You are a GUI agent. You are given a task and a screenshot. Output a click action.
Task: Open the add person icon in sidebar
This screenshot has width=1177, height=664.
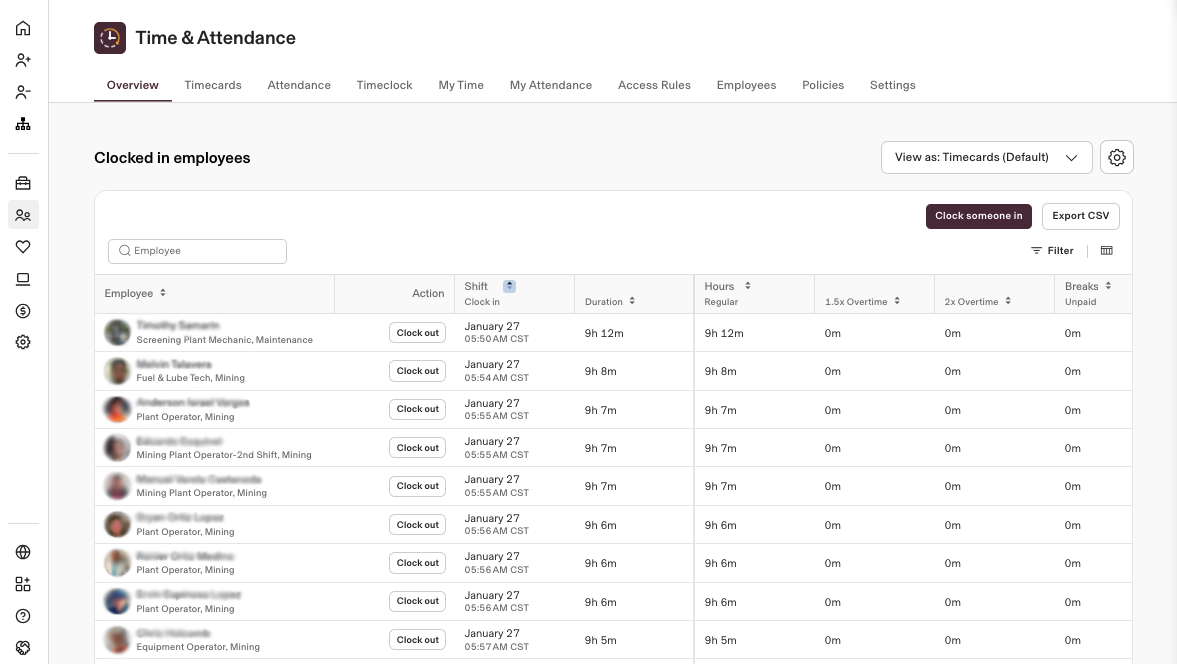pos(23,60)
